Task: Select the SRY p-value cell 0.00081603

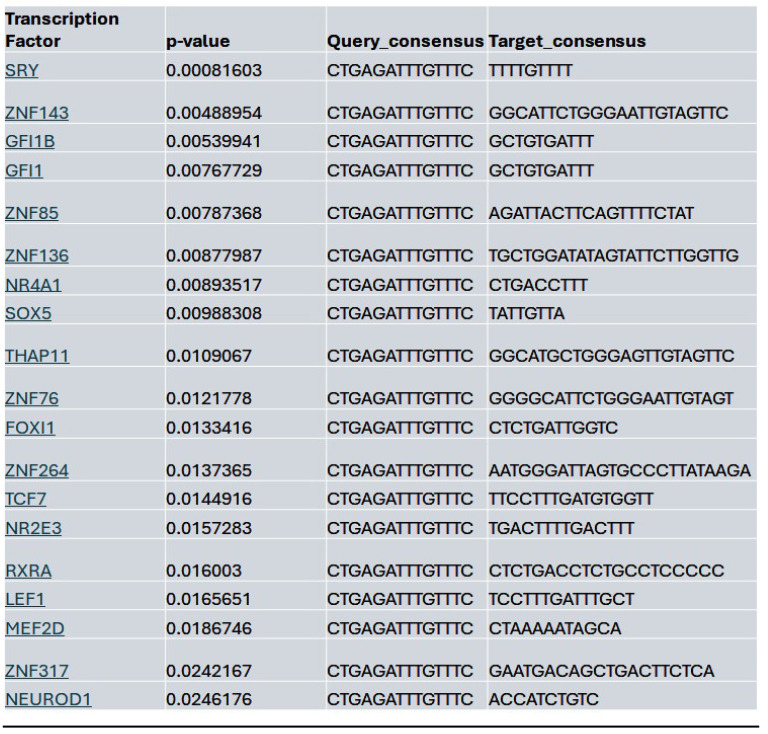Action: (x=214, y=71)
